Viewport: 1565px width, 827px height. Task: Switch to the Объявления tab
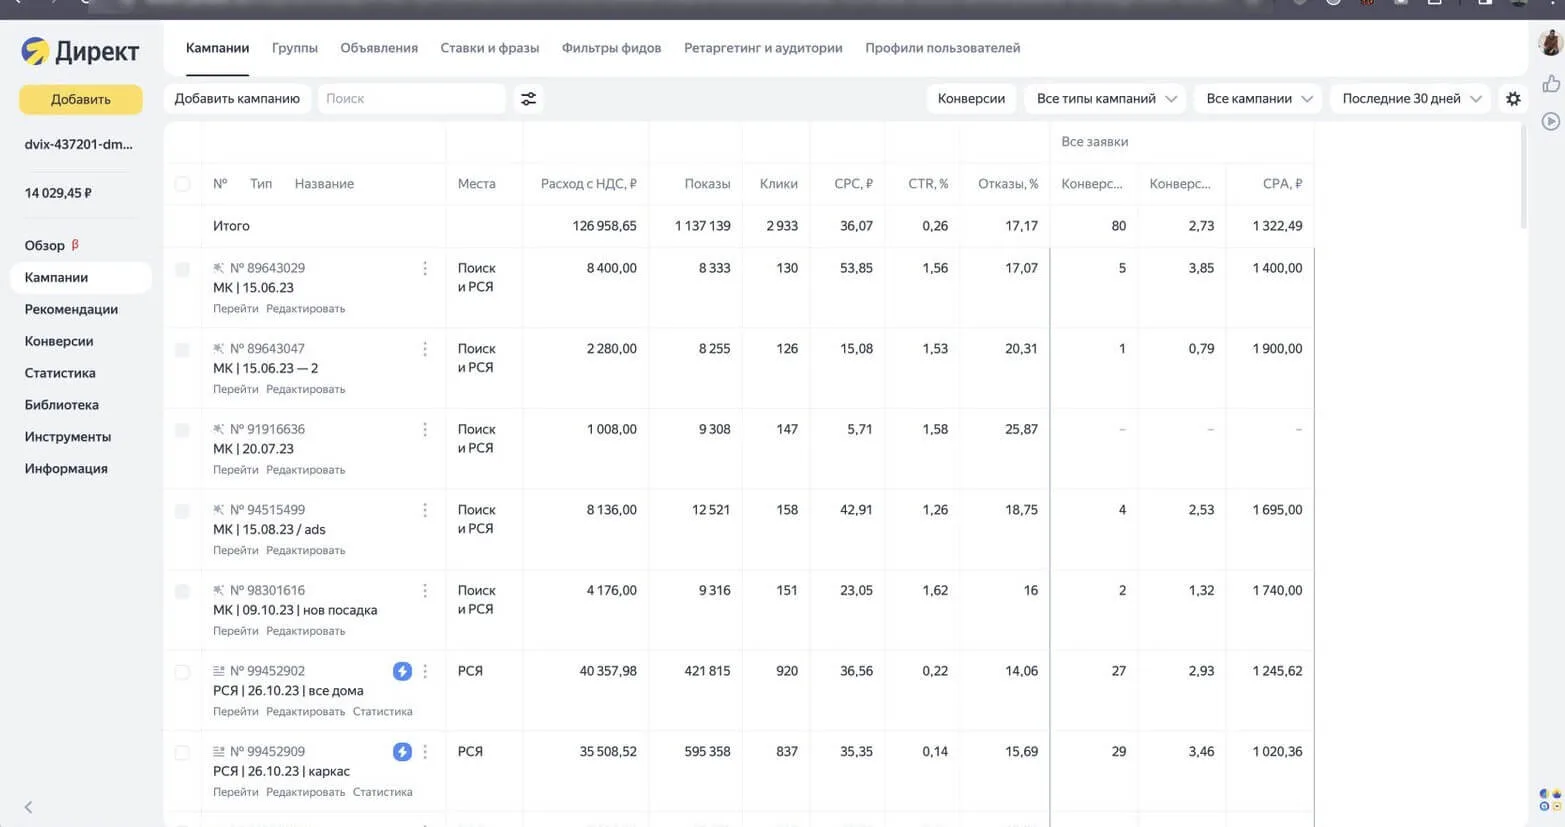point(379,48)
